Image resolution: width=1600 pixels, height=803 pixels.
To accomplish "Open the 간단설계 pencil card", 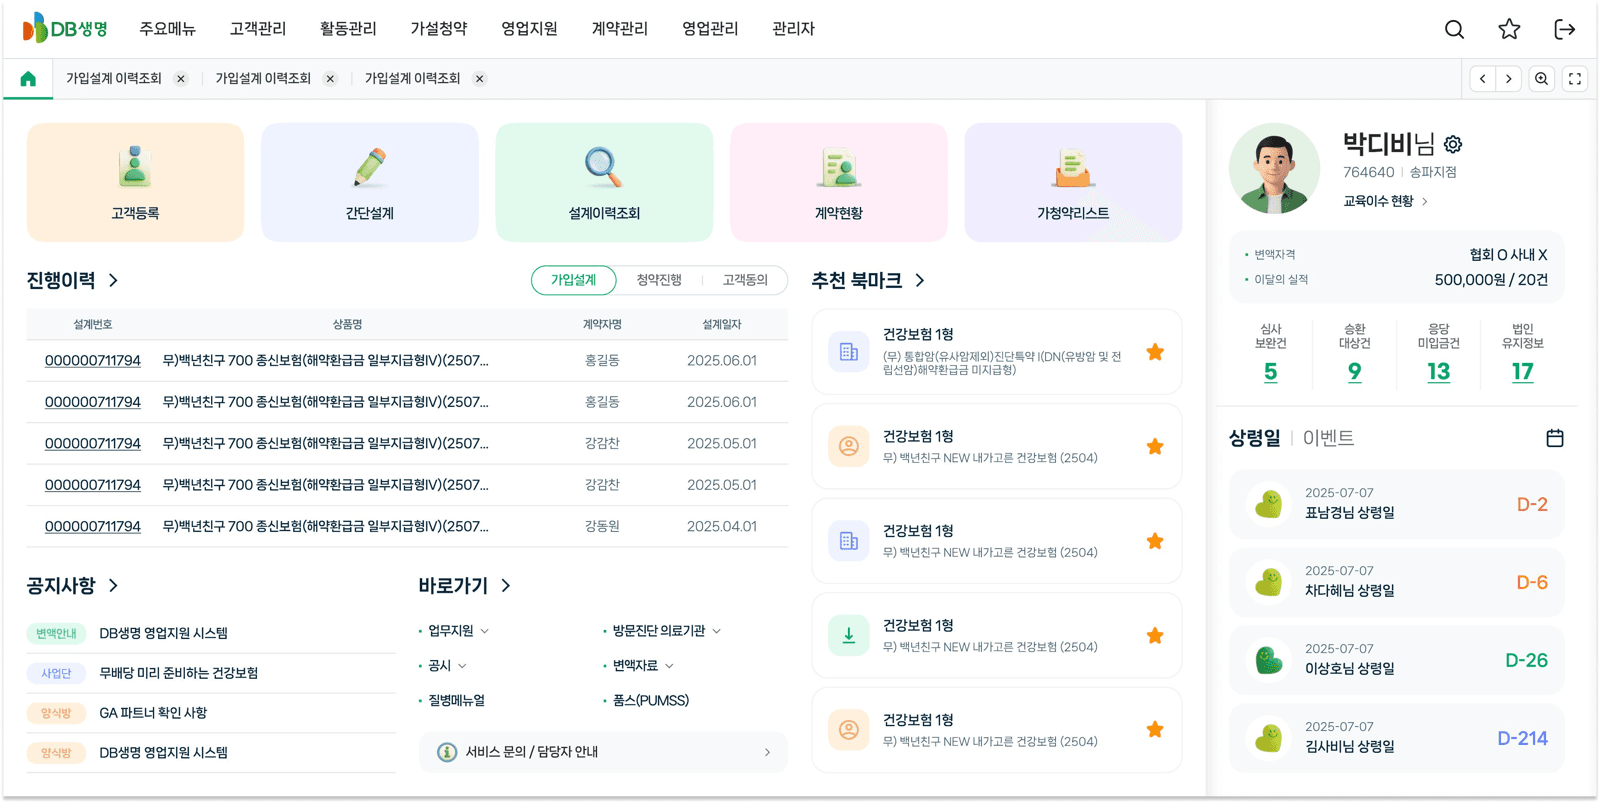I will [x=370, y=182].
